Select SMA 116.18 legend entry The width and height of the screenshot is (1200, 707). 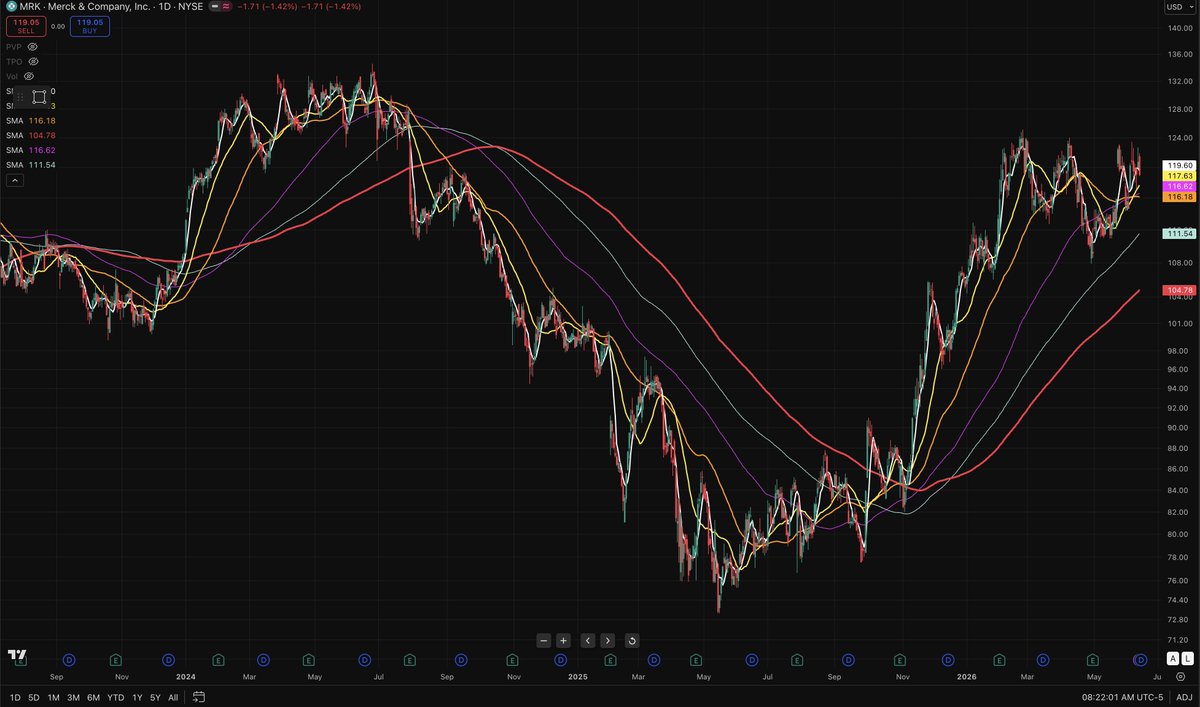pyautogui.click(x=30, y=121)
